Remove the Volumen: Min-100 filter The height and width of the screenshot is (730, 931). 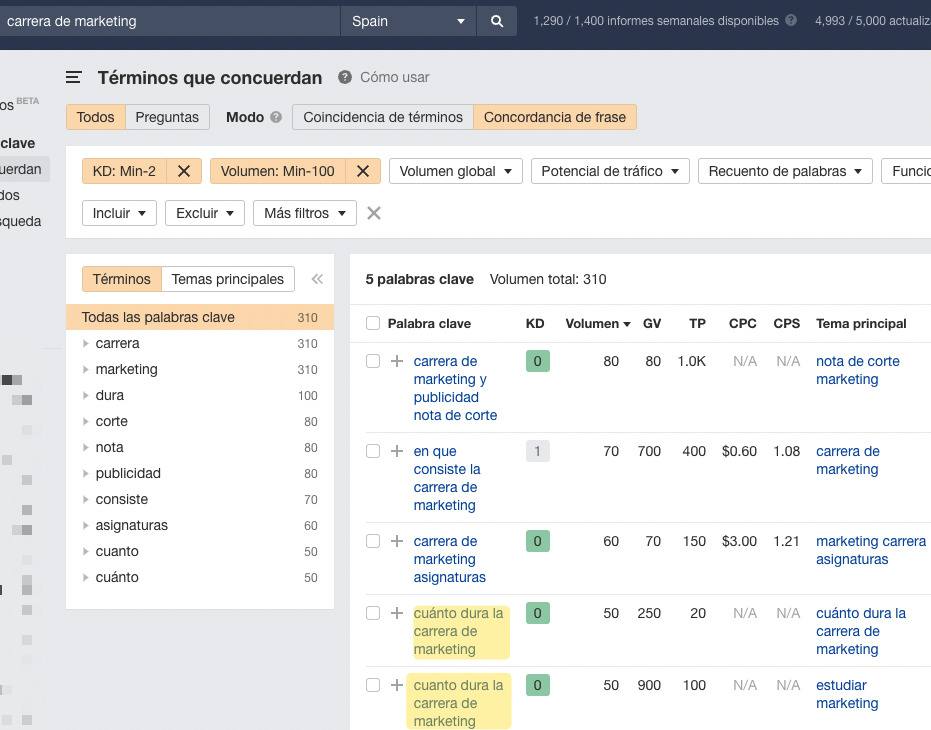[x=363, y=171]
